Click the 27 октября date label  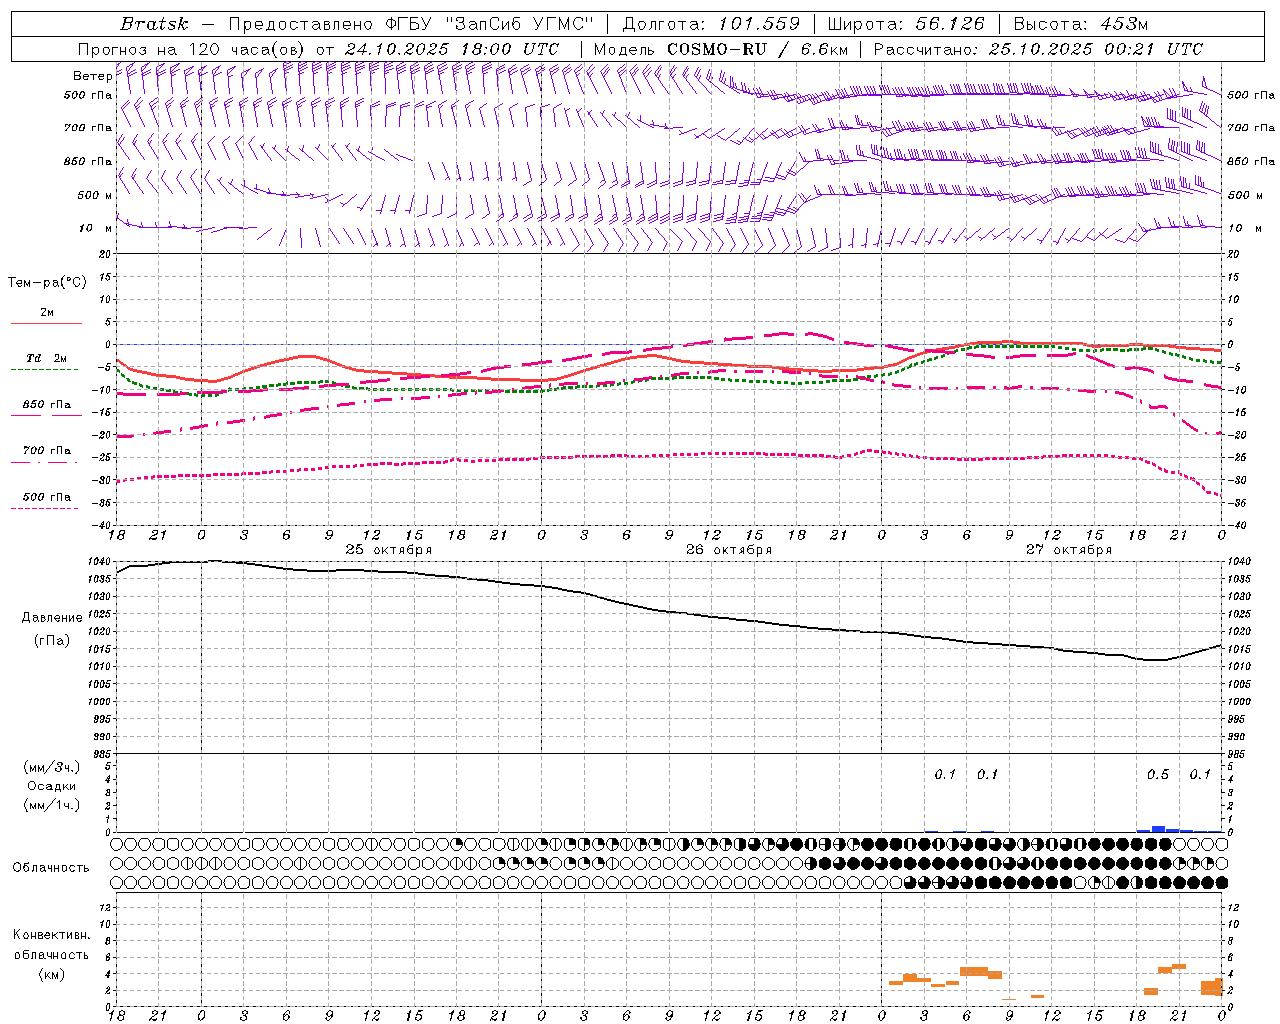click(1069, 550)
